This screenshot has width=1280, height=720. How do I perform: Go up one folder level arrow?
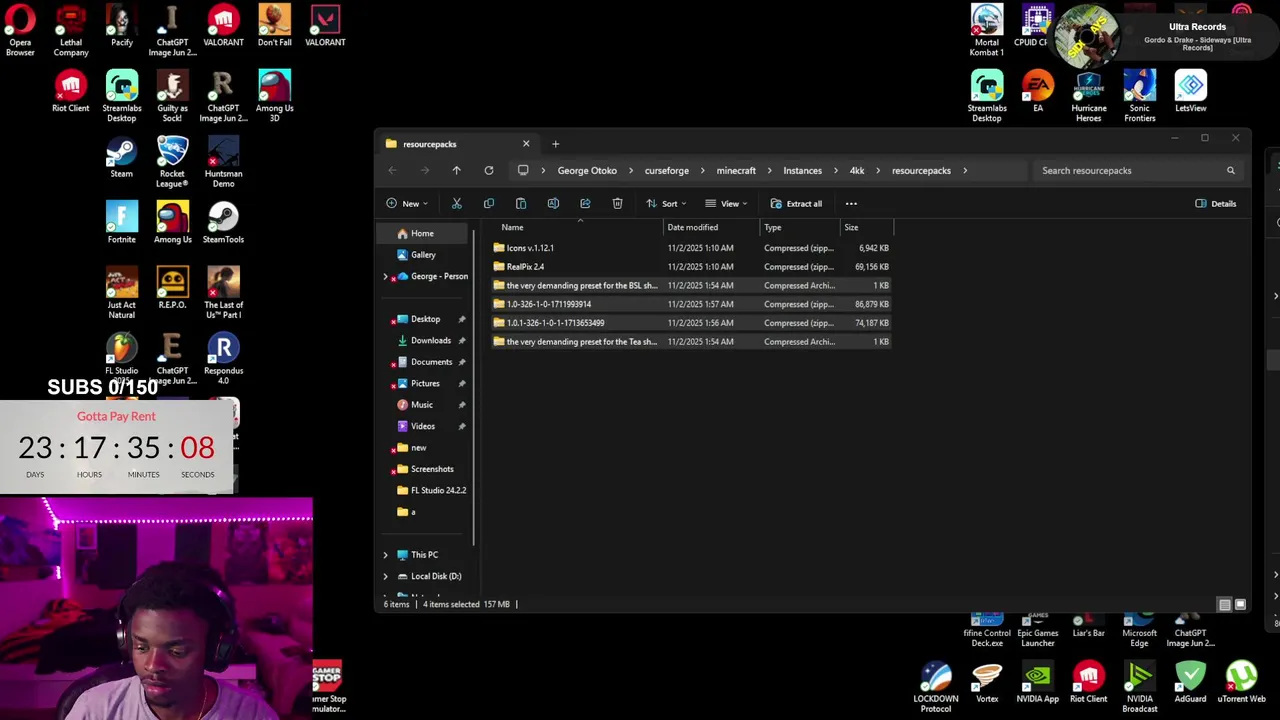point(457,171)
